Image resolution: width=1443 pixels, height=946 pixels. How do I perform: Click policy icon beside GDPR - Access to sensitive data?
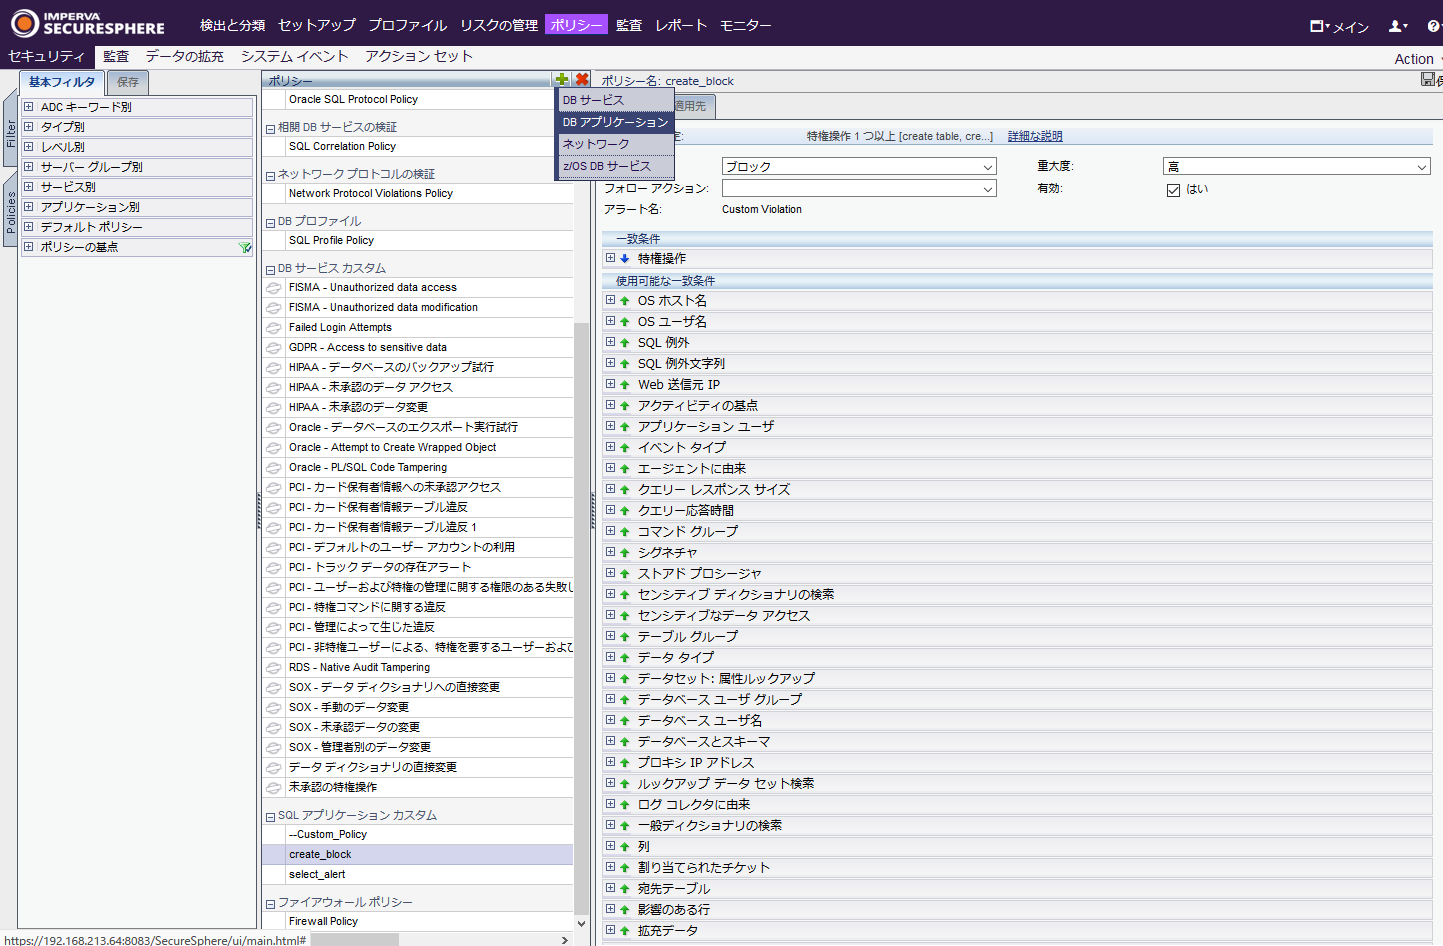[x=273, y=347]
